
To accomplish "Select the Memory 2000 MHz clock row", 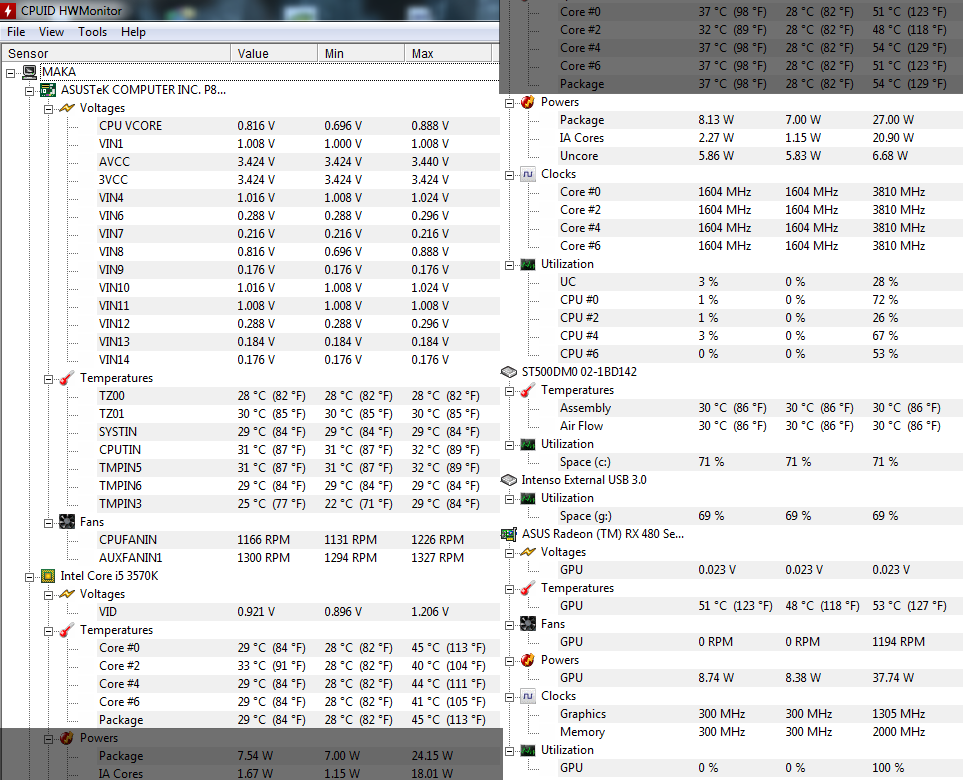I will 760,732.
